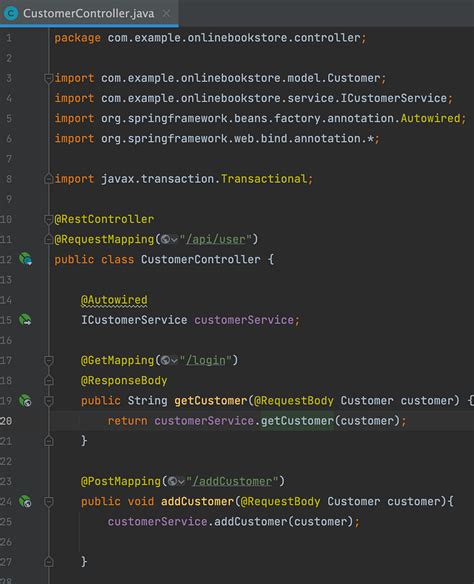The width and height of the screenshot is (474, 584).
Task: Select the CustomerController.java tab
Action: click(x=89, y=13)
